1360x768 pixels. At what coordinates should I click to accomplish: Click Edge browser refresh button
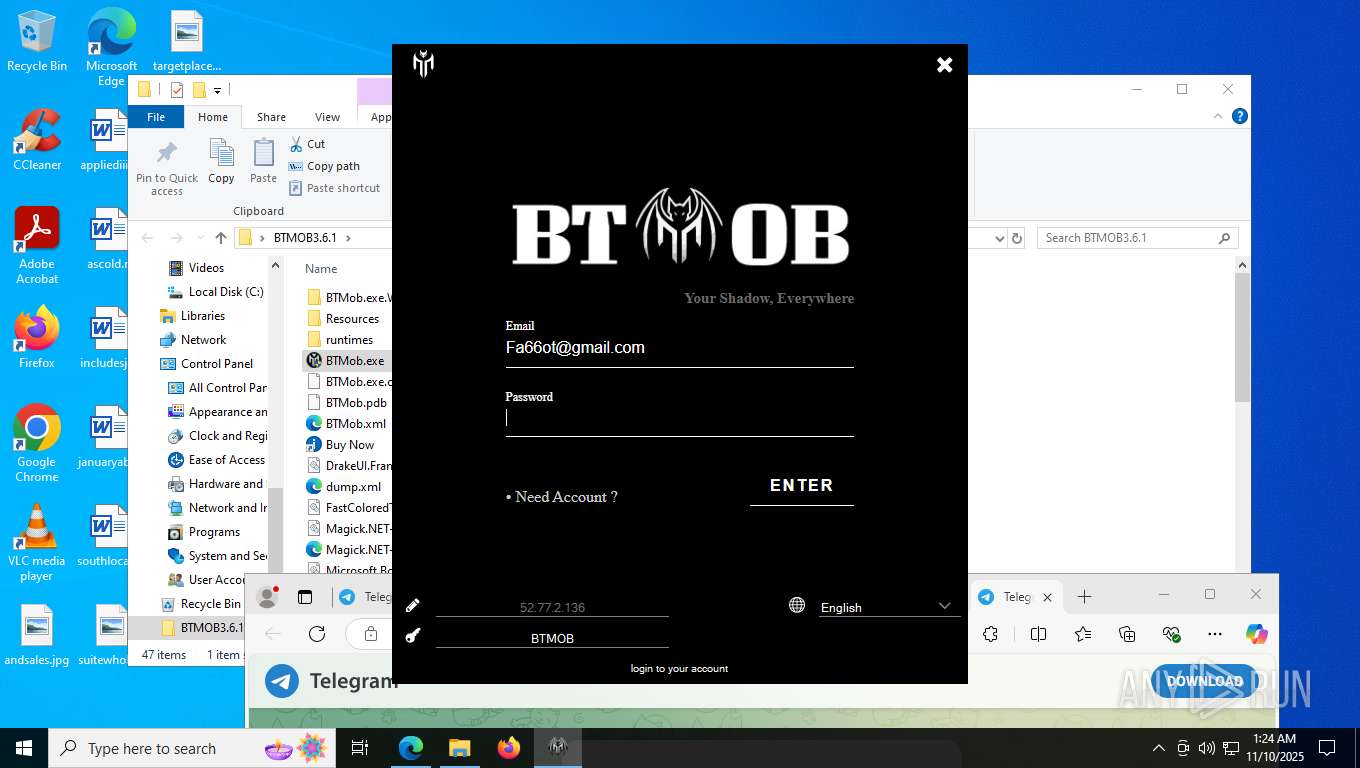317,634
